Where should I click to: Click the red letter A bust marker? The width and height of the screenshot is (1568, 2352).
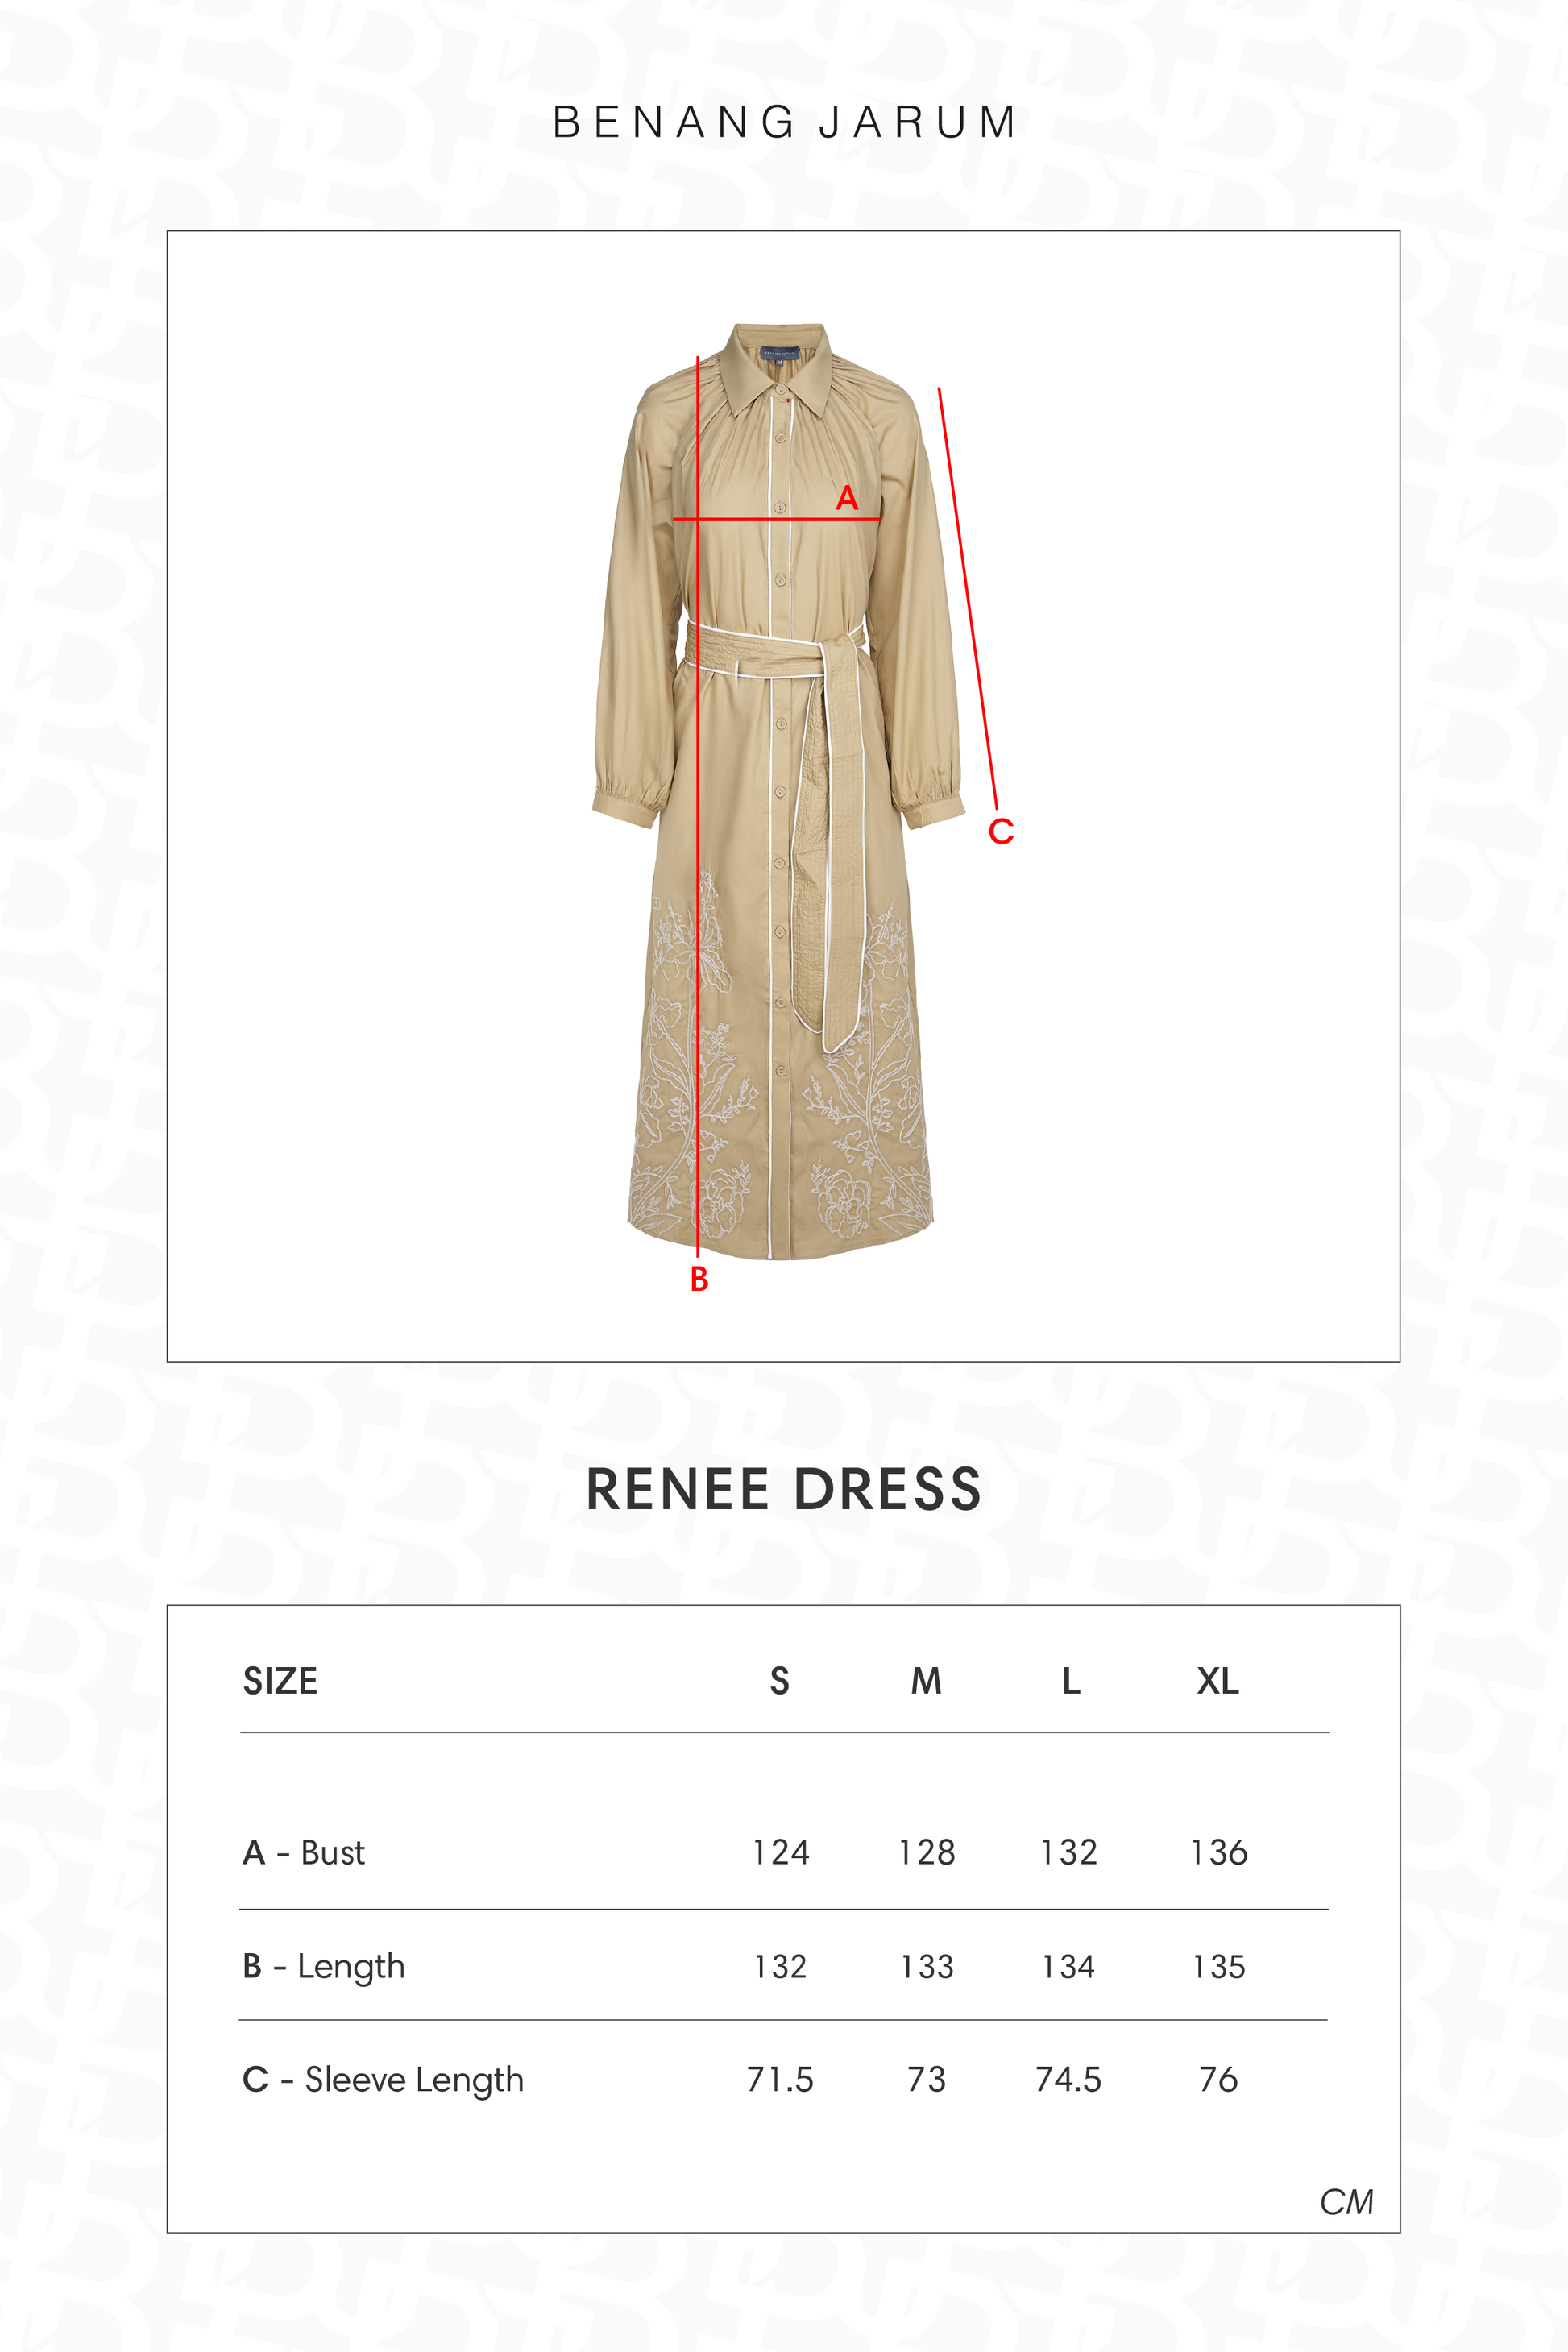click(x=847, y=498)
